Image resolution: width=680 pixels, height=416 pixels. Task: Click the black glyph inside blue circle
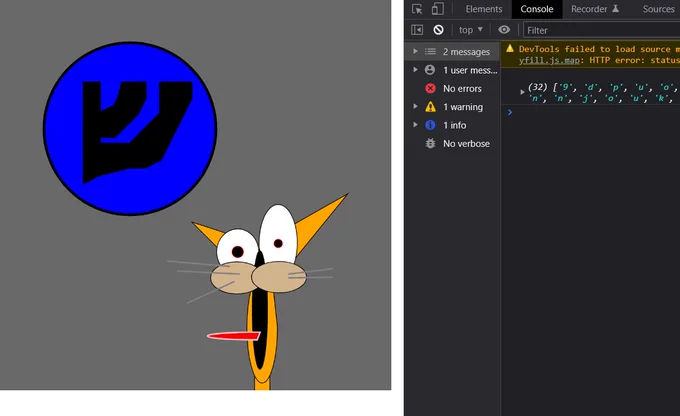(x=137, y=131)
